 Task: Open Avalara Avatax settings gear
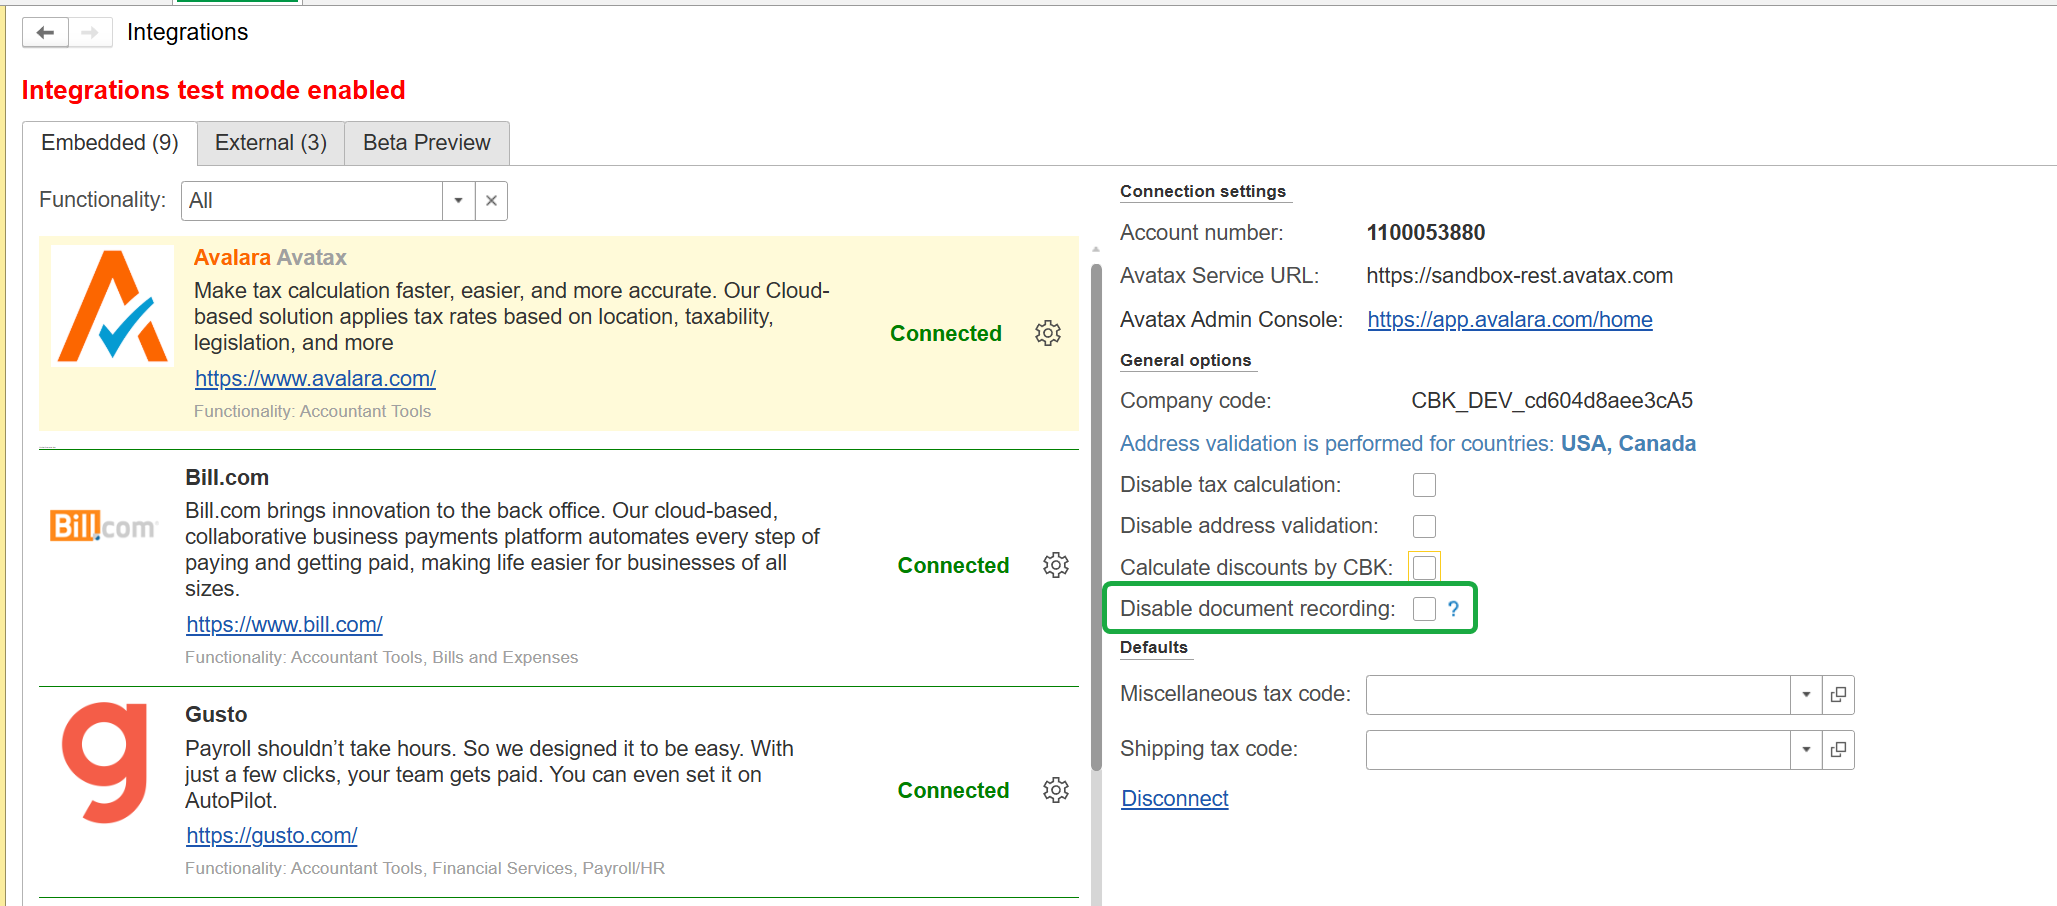point(1047,333)
